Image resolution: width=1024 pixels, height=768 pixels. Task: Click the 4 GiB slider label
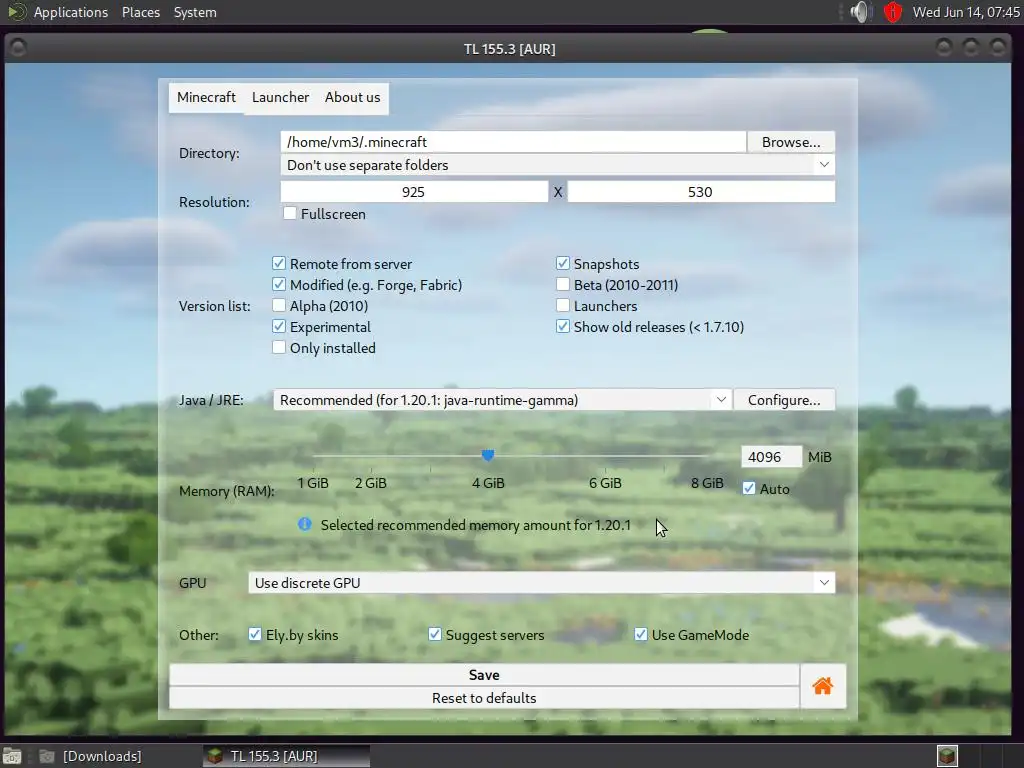(x=488, y=483)
